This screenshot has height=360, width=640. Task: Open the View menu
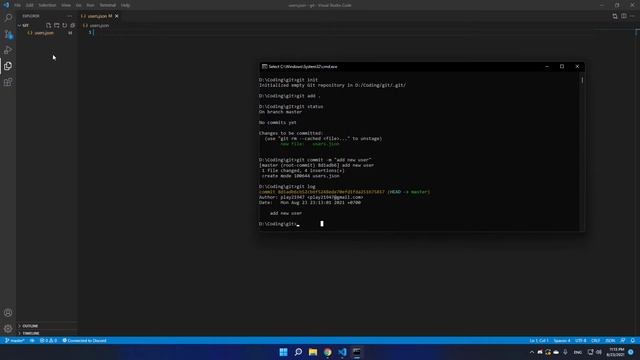tap(66, 5)
